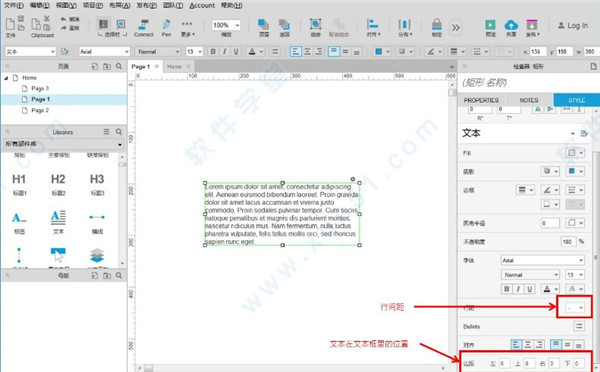
Task: Click the Lock icon in toolbar
Action: click(437, 25)
